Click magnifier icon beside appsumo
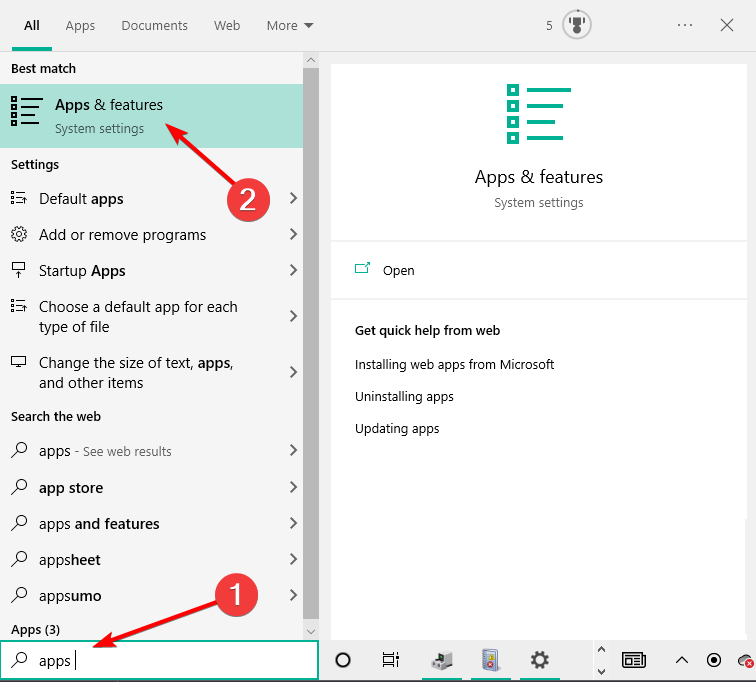 tap(19, 595)
